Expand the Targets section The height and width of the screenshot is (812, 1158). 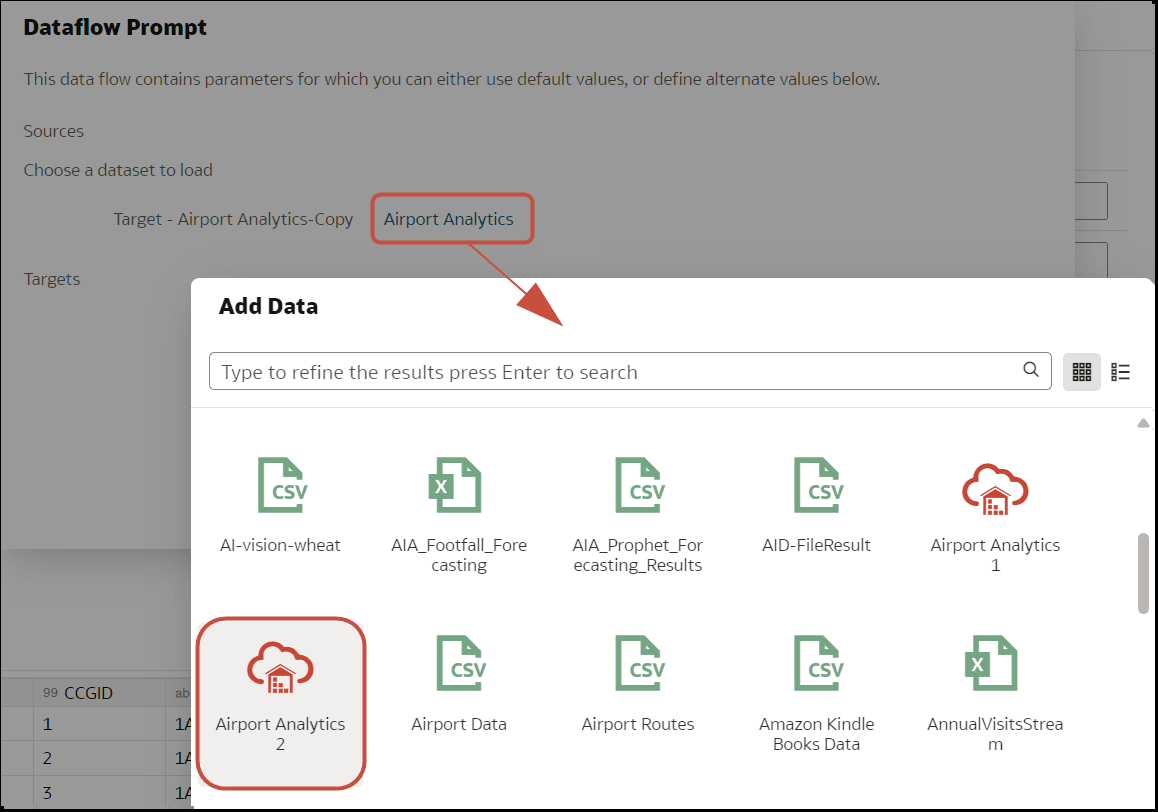pyautogui.click(x=51, y=278)
